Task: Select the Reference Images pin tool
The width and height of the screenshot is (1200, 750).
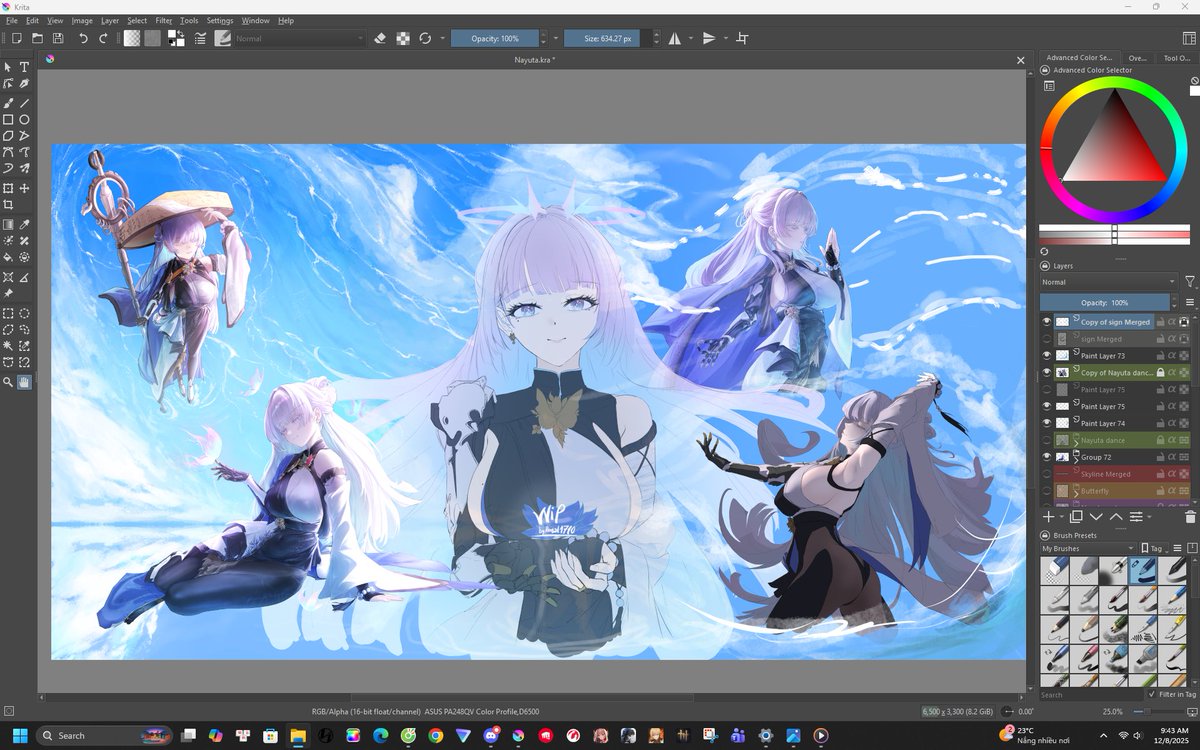Action: pos(8,294)
